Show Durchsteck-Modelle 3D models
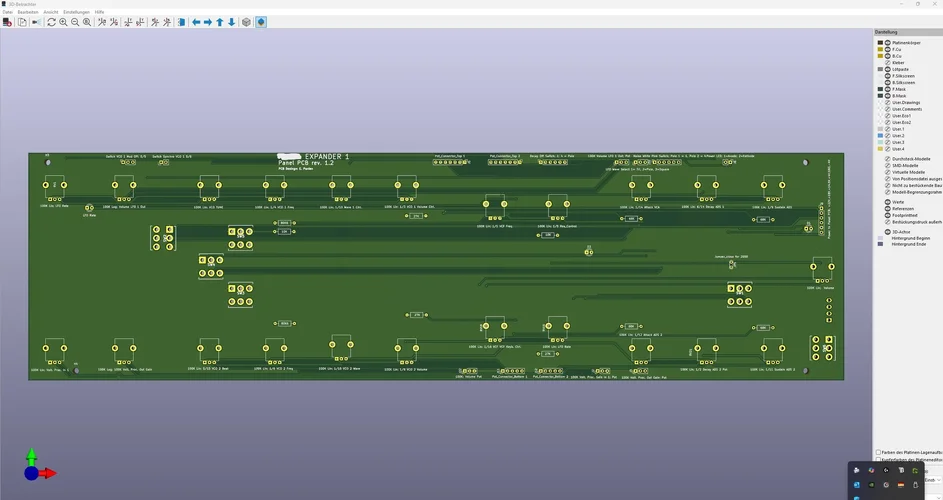The width and height of the screenshot is (943, 500). tap(888, 159)
